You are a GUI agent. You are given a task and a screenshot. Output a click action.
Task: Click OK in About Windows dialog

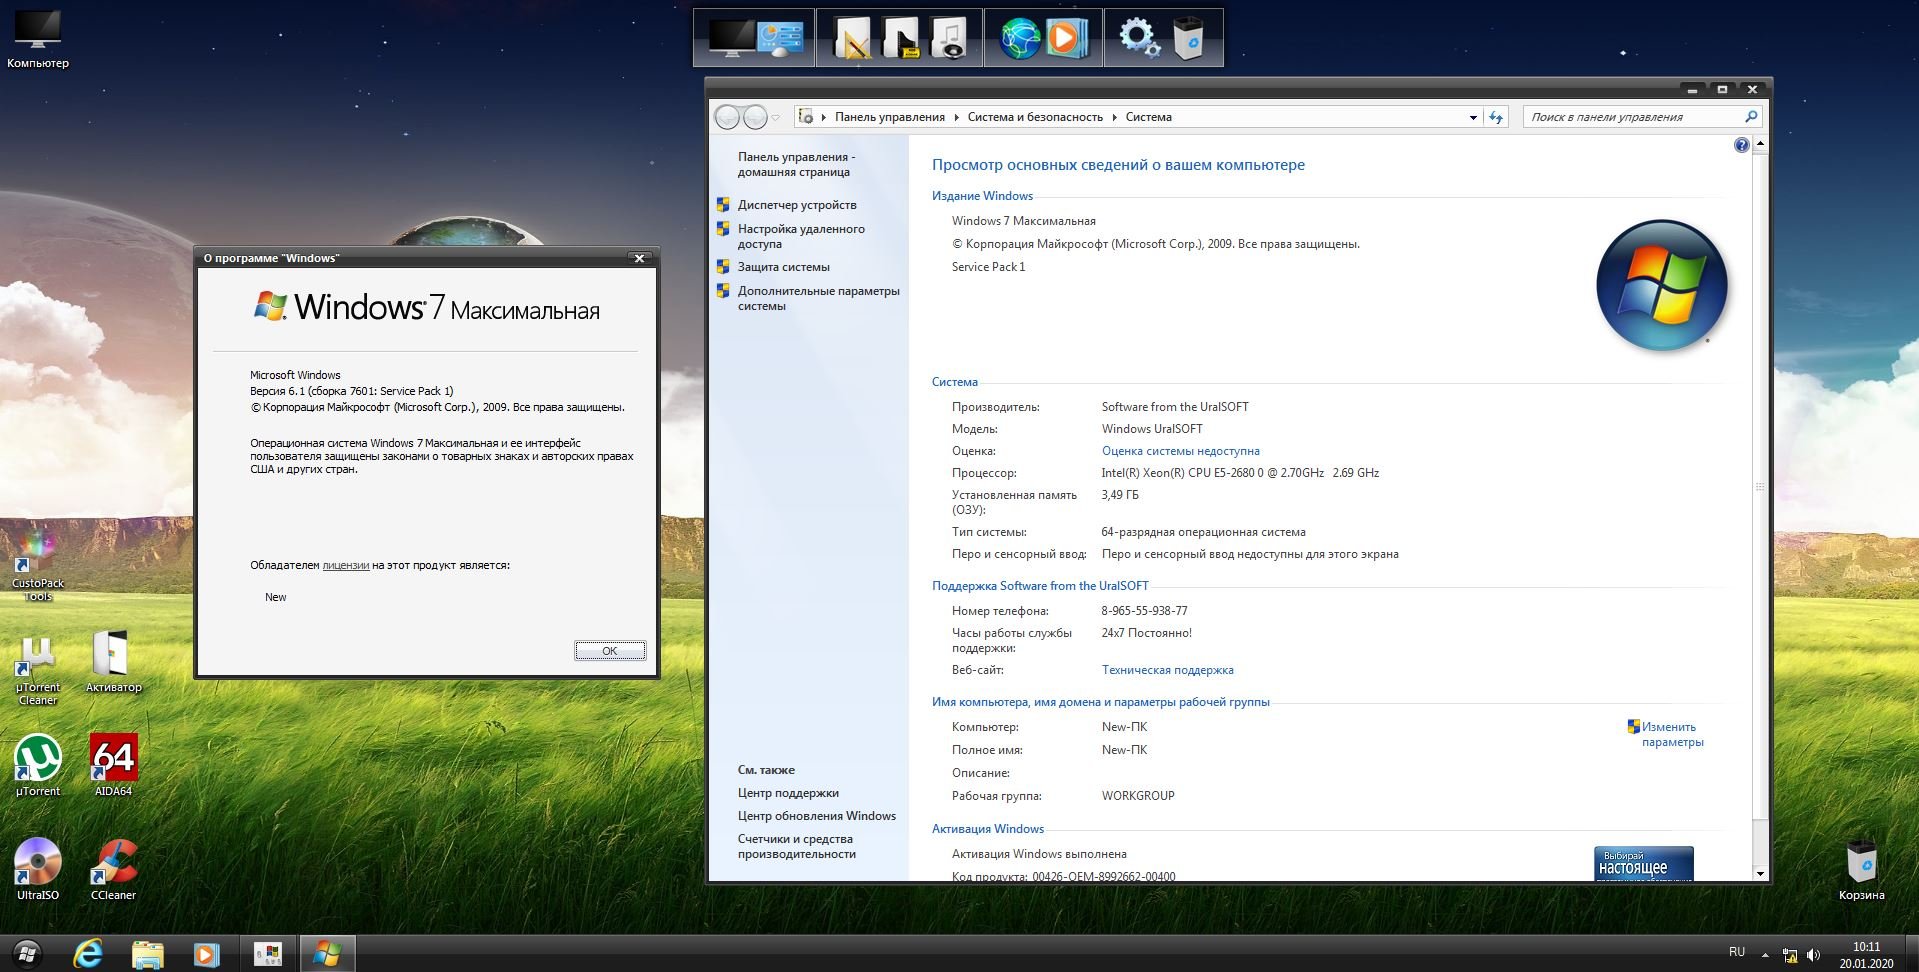point(610,651)
